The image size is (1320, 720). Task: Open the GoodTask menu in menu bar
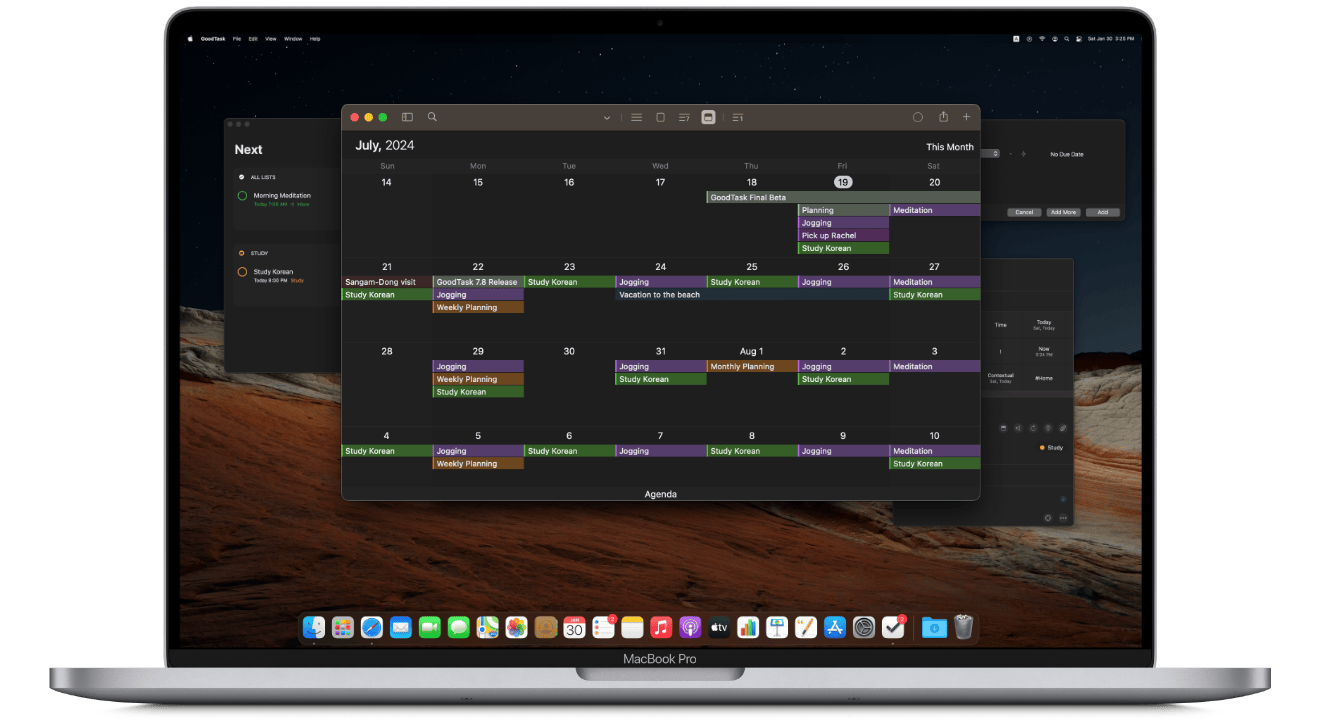click(212, 39)
